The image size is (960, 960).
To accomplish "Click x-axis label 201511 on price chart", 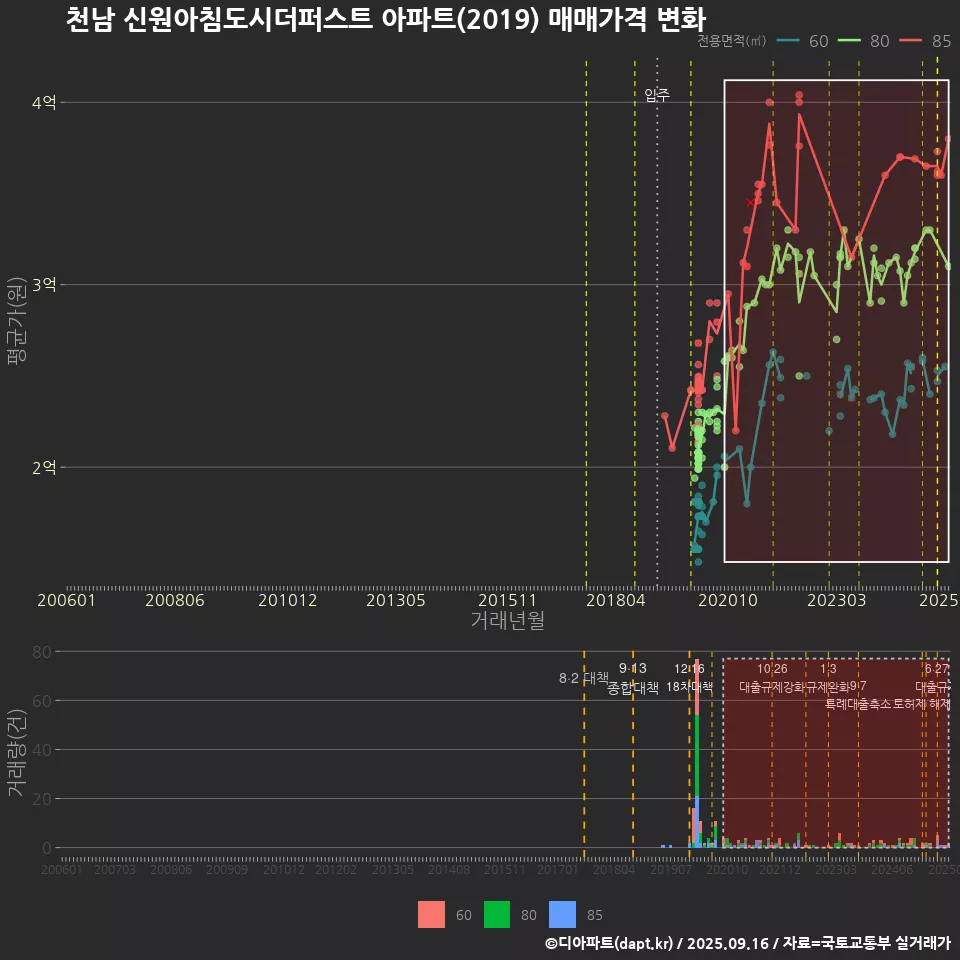I will point(508,600).
